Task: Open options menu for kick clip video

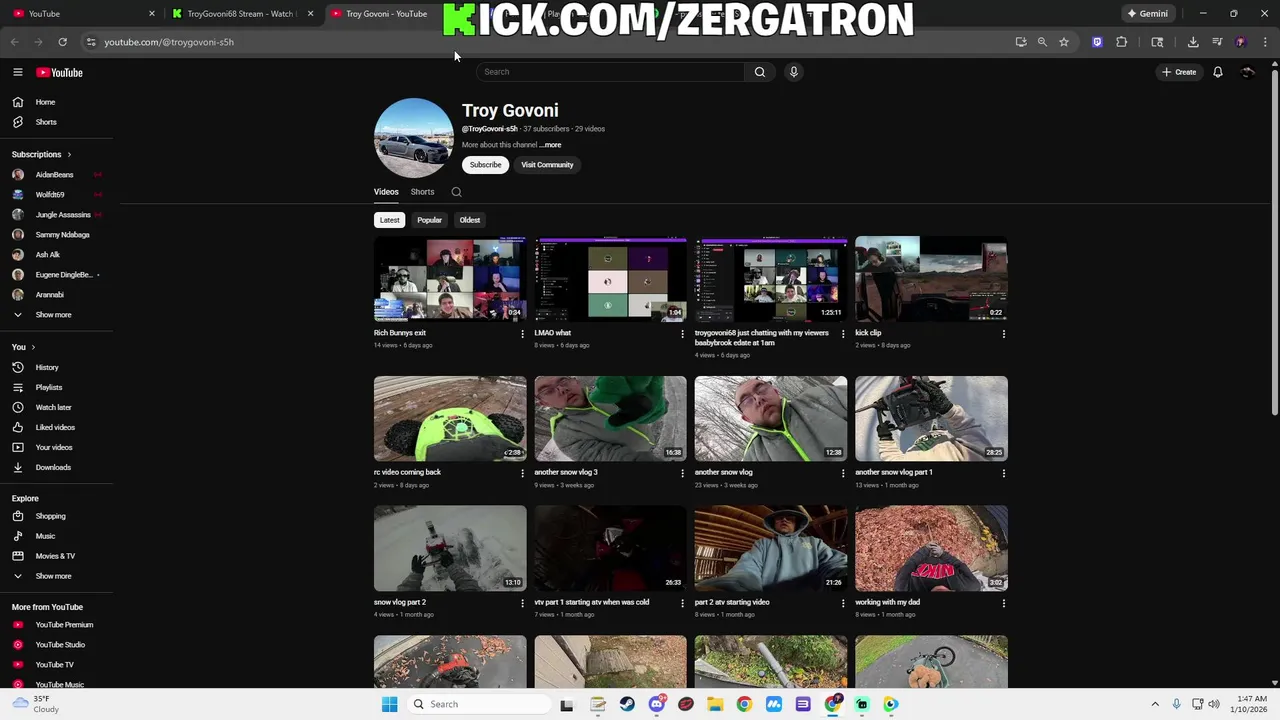Action: 1004,334
